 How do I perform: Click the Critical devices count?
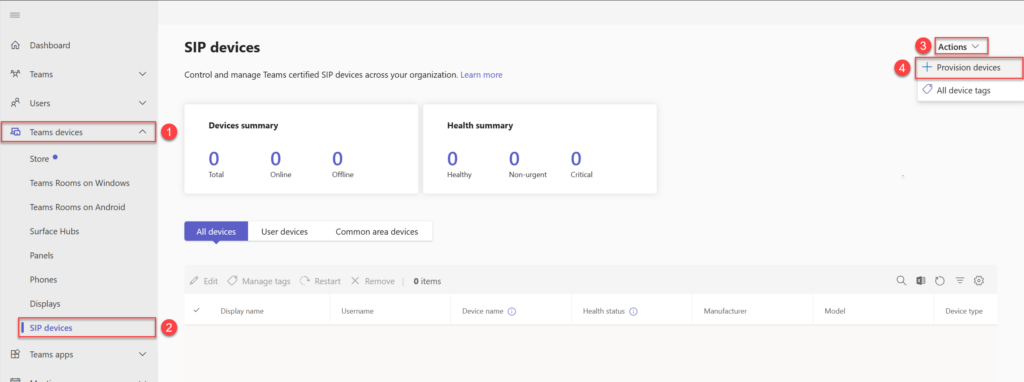tap(576, 158)
